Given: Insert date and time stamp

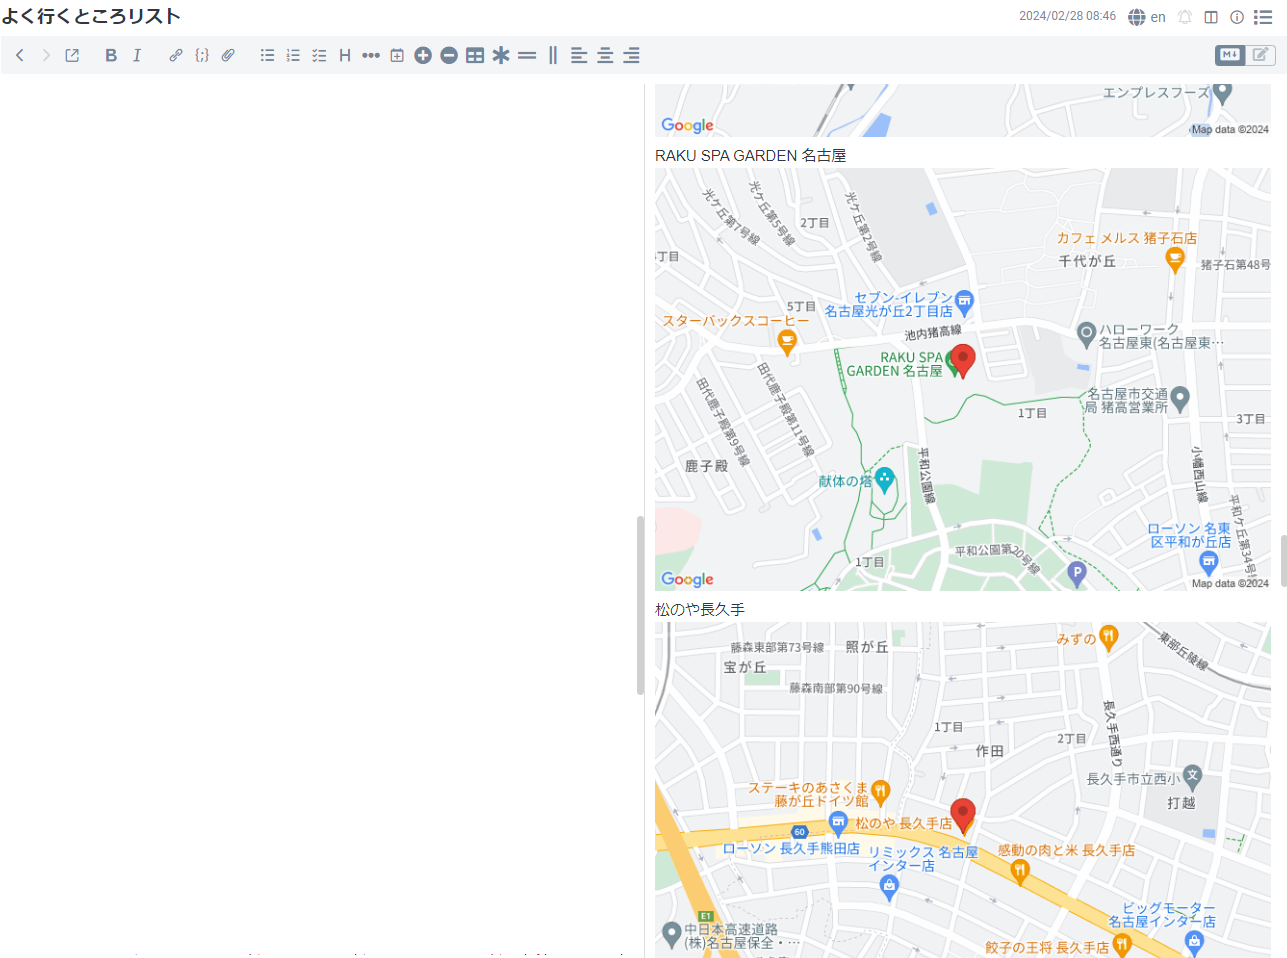Looking at the screenshot, I should click(397, 55).
